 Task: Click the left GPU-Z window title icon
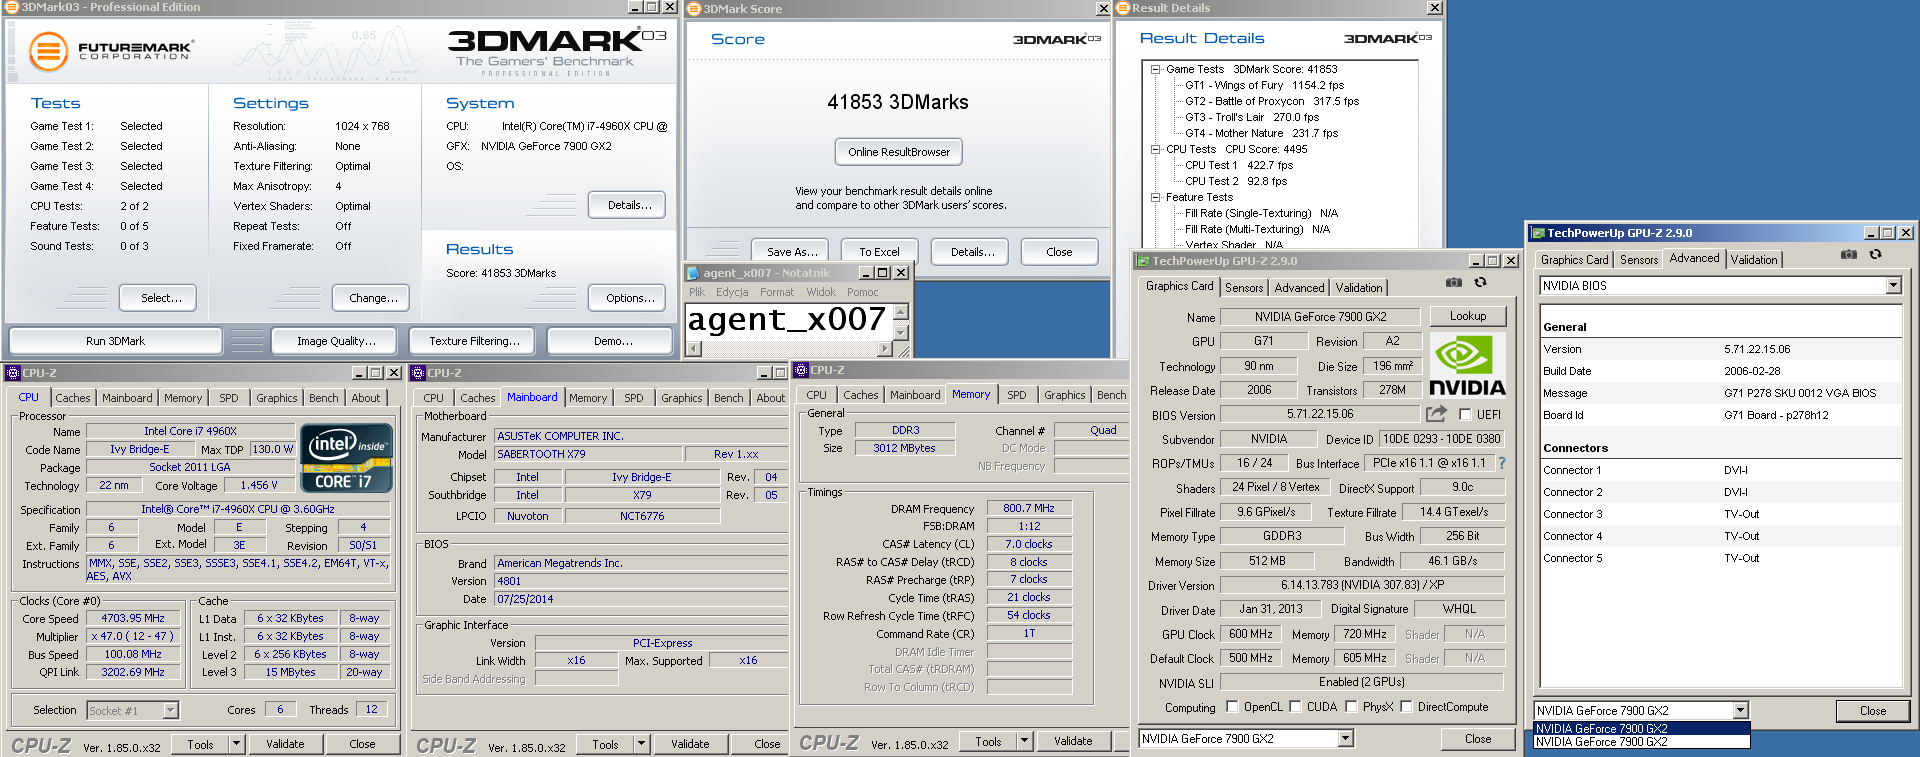(1143, 261)
